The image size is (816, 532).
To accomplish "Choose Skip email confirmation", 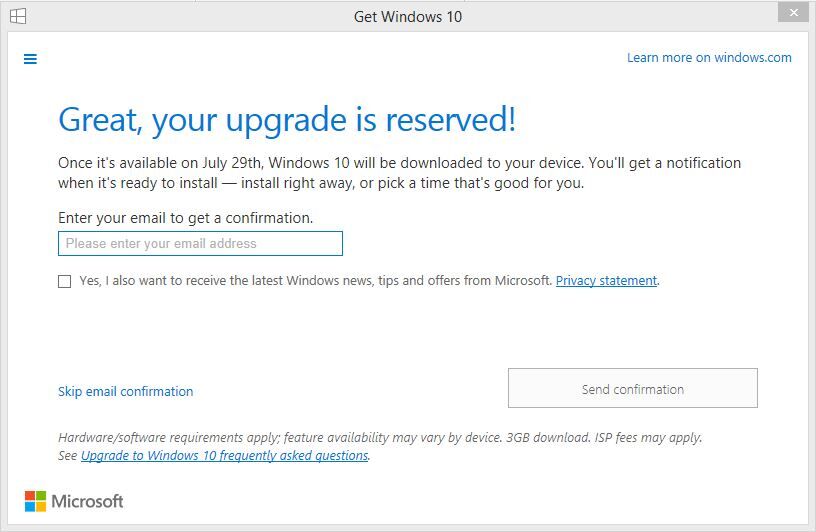I will pyautogui.click(x=126, y=392).
